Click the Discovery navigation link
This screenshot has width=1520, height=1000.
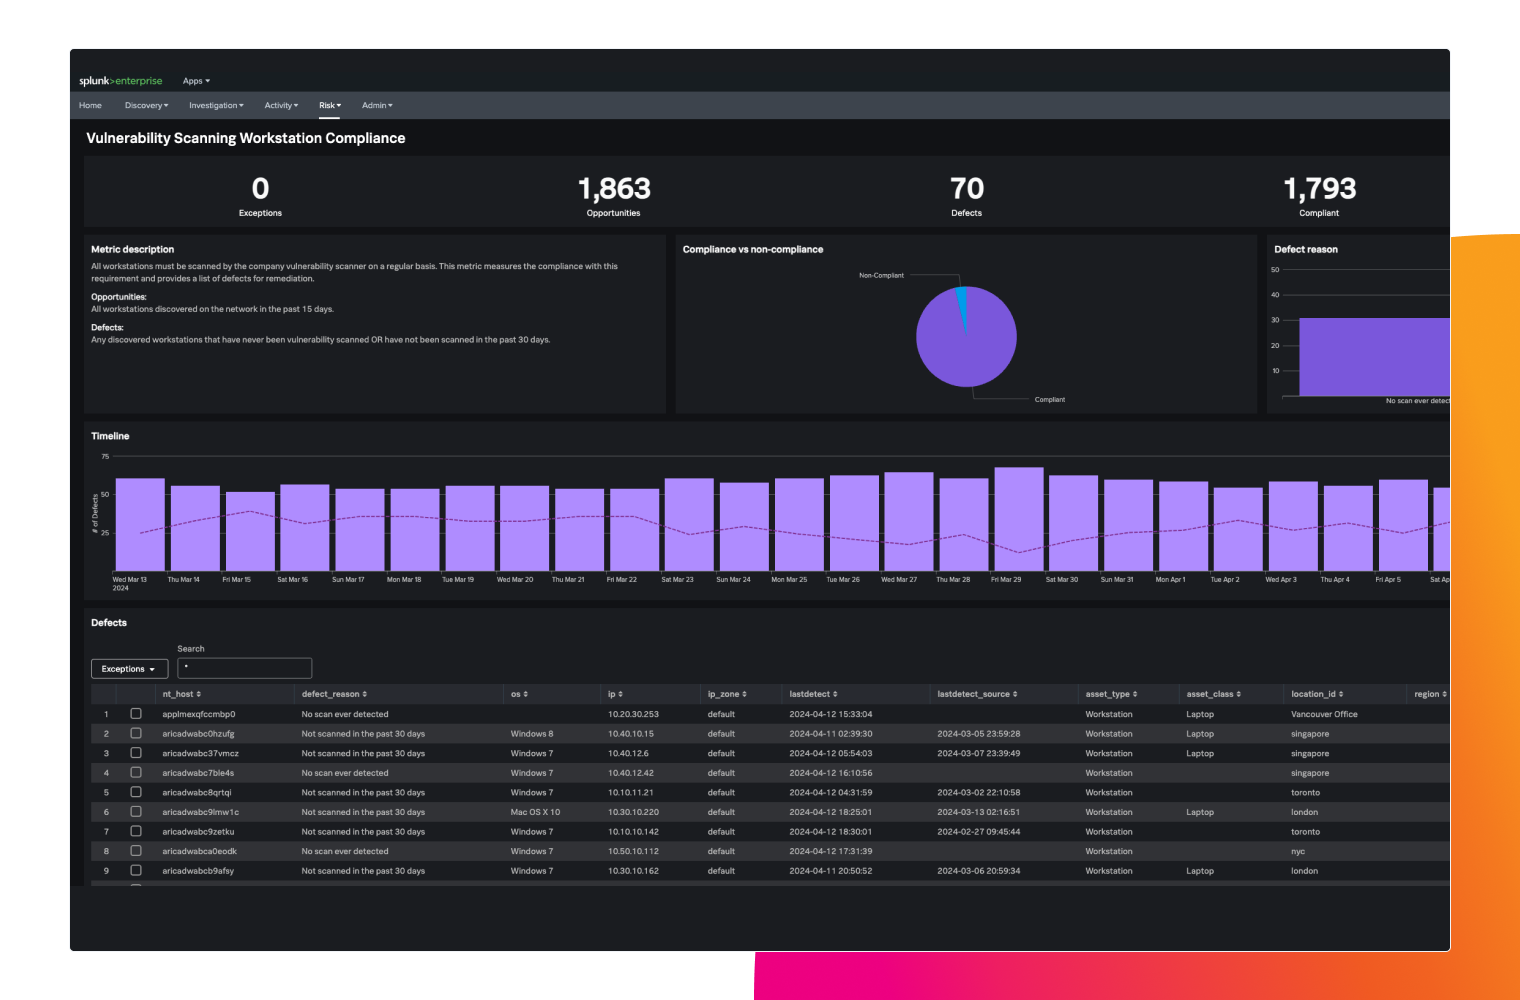tap(146, 105)
